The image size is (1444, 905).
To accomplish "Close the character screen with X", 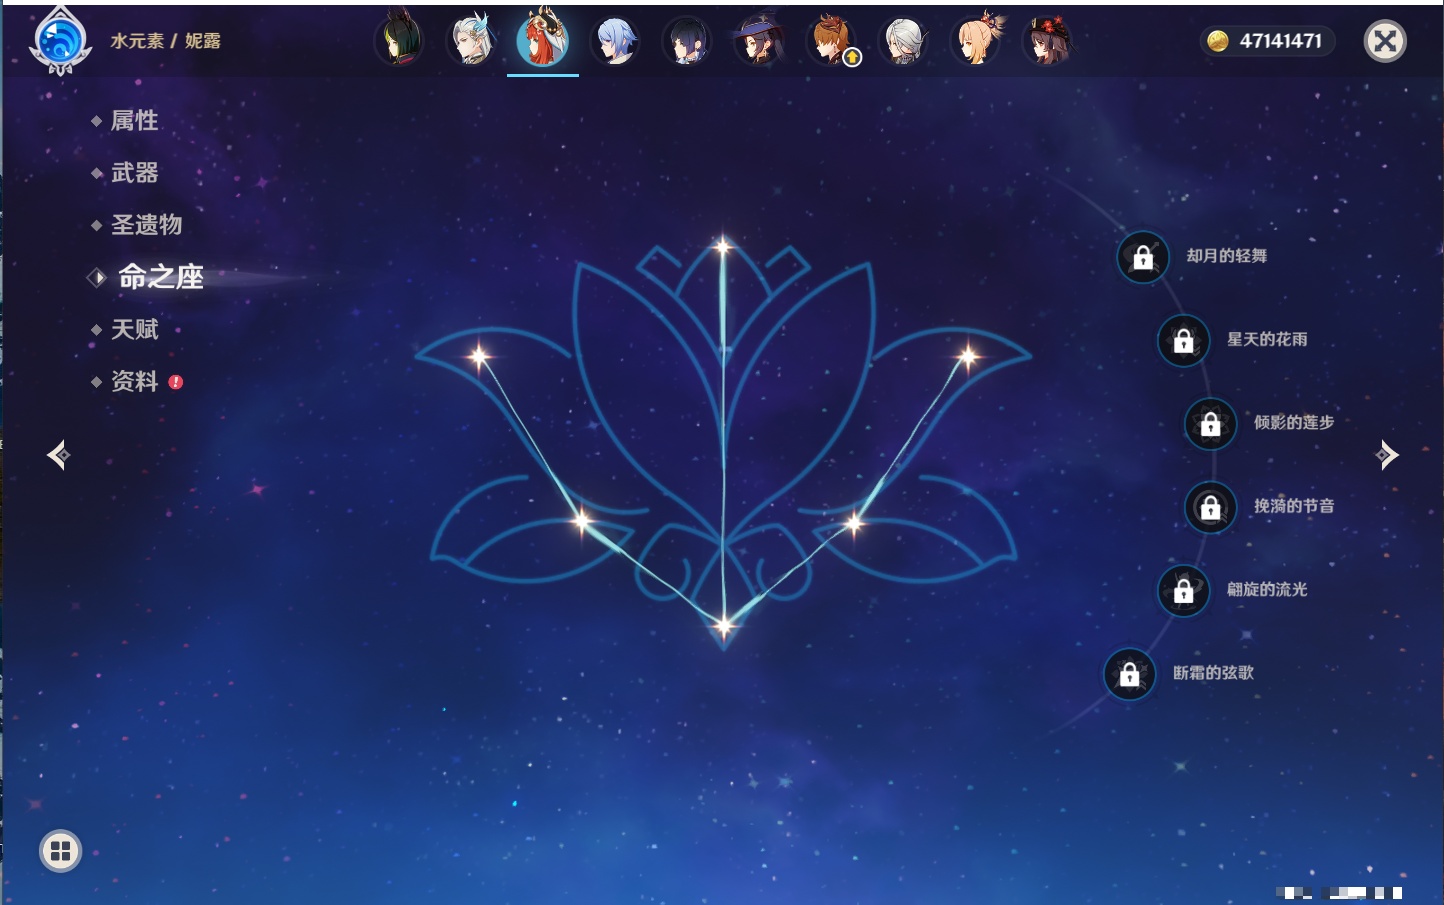I will point(1385,41).
